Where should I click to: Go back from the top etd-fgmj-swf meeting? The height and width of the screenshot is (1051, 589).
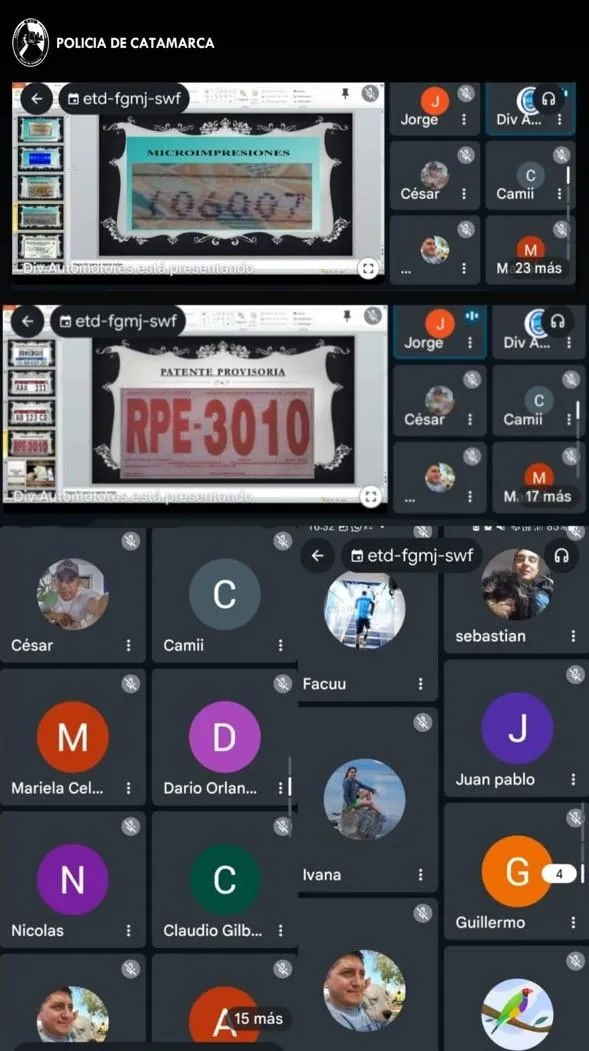(36, 99)
